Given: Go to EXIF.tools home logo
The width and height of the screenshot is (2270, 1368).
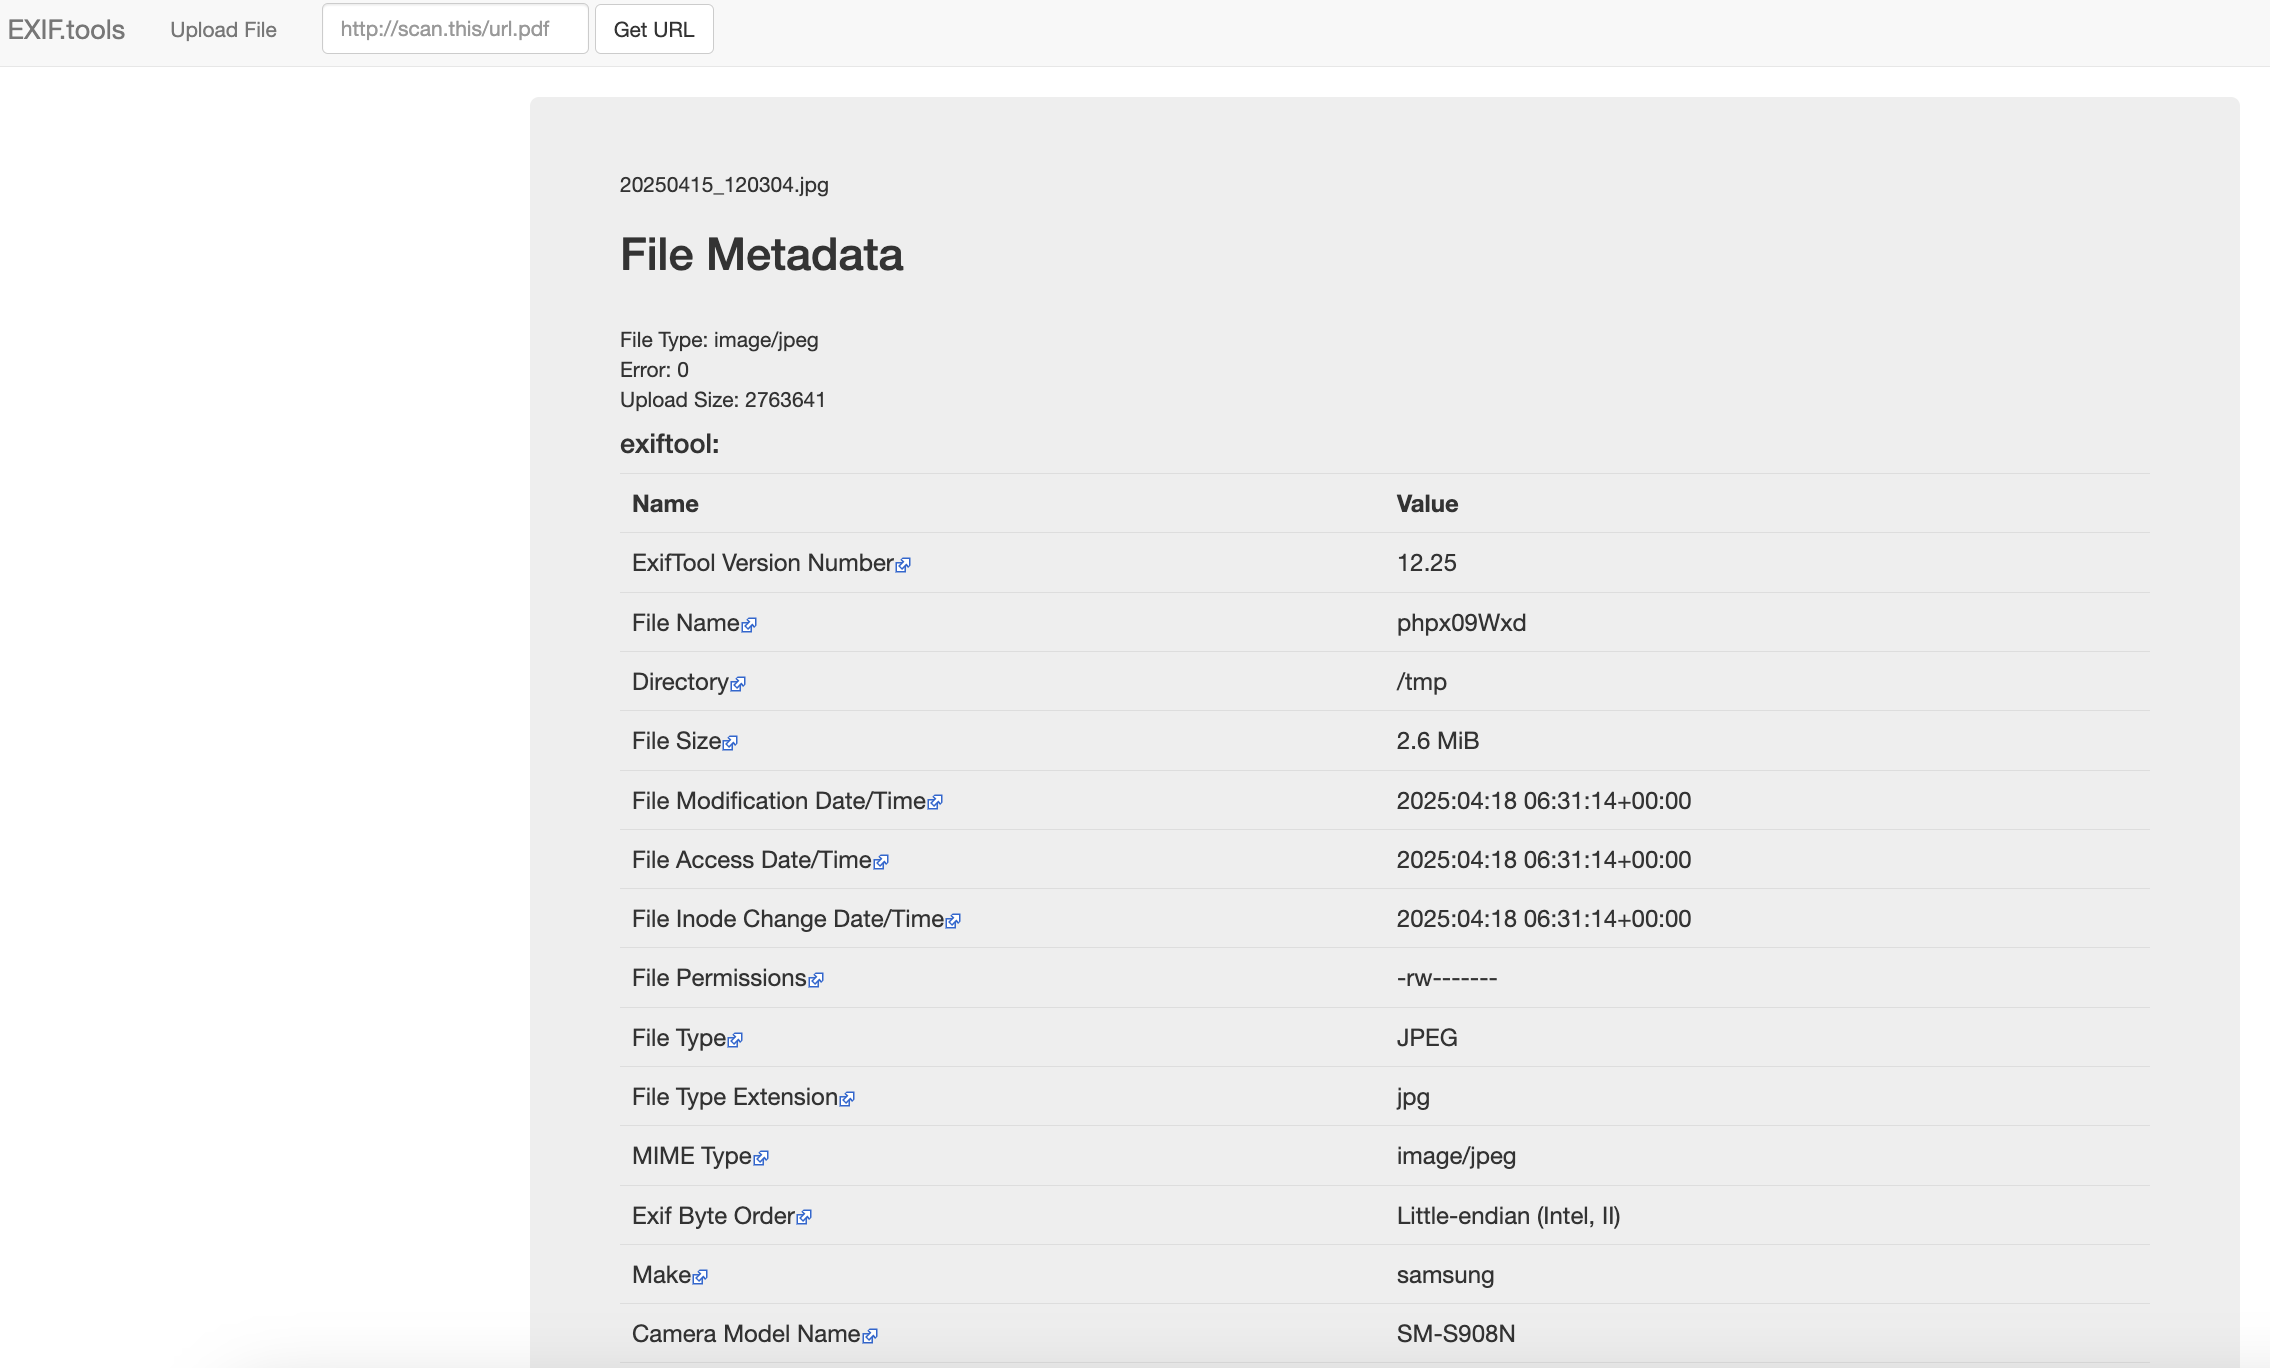Looking at the screenshot, I should pyautogui.click(x=66, y=30).
